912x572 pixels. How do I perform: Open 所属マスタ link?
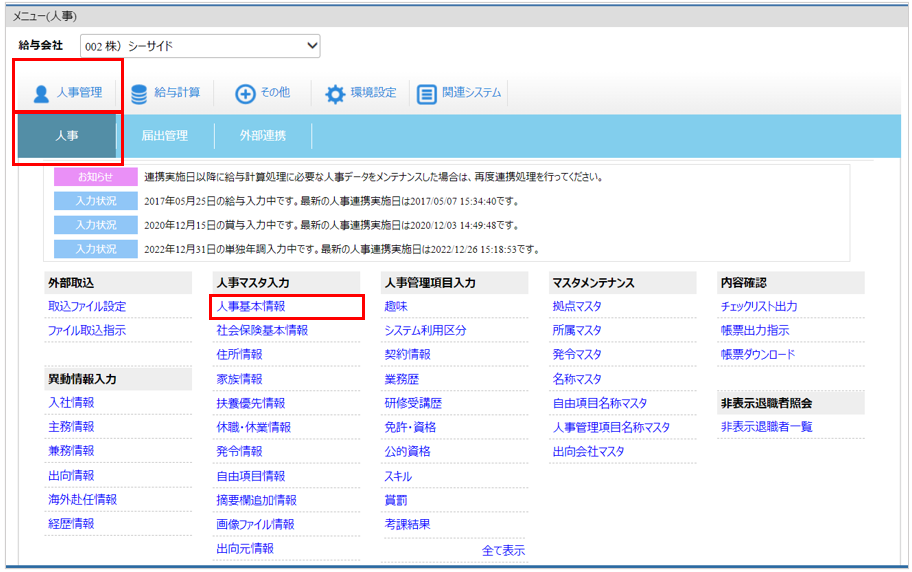tap(577, 331)
